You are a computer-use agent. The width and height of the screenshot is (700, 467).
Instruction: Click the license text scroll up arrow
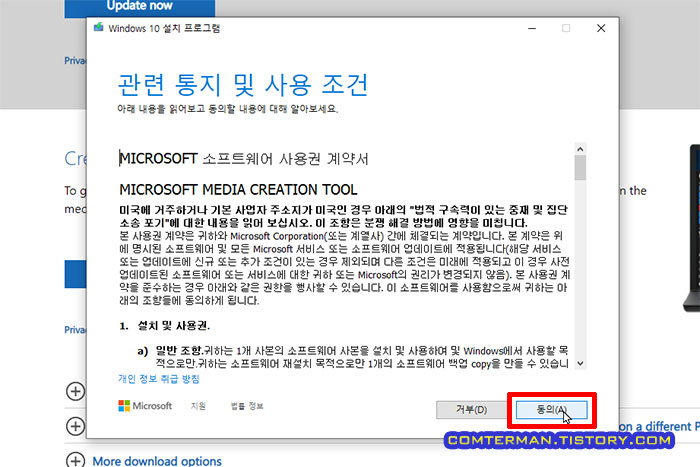click(x=580, y=149)
